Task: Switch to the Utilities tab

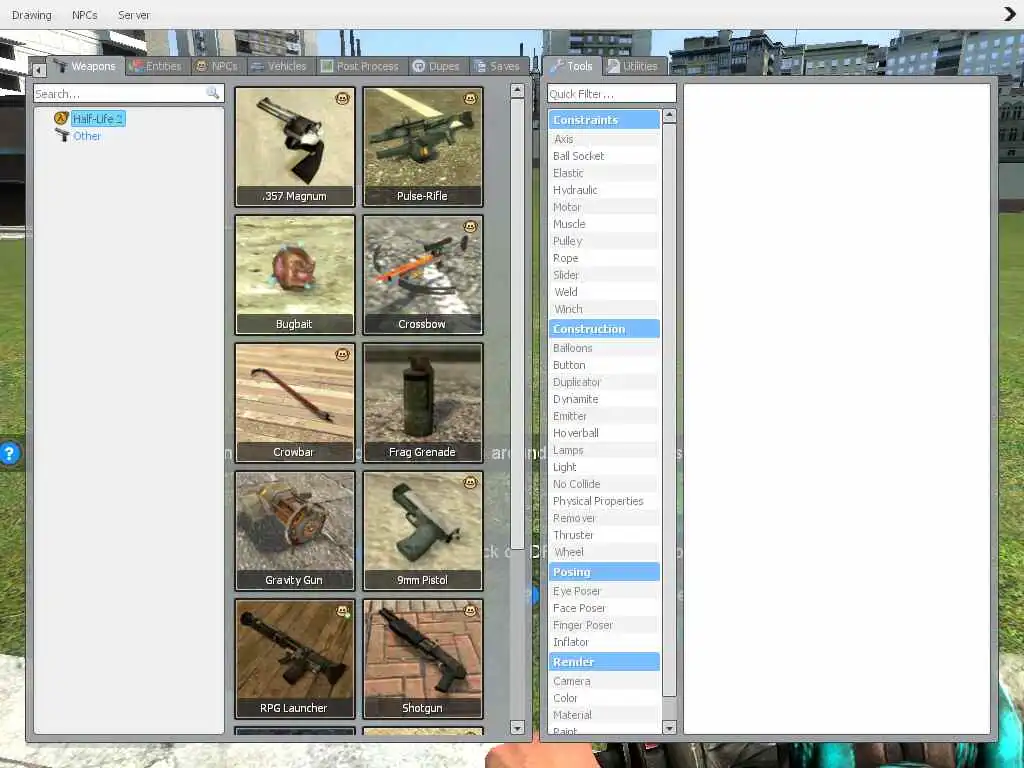Action: (633, 66)
